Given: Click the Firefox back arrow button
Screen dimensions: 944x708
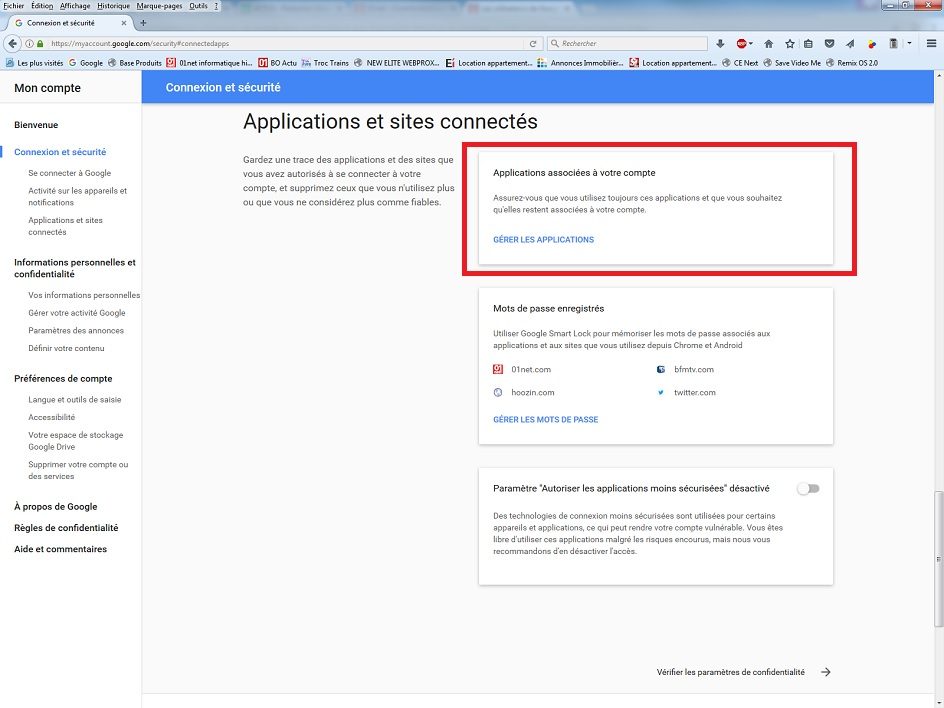Looking at the screenshot, I should click(x=12, y=44).
